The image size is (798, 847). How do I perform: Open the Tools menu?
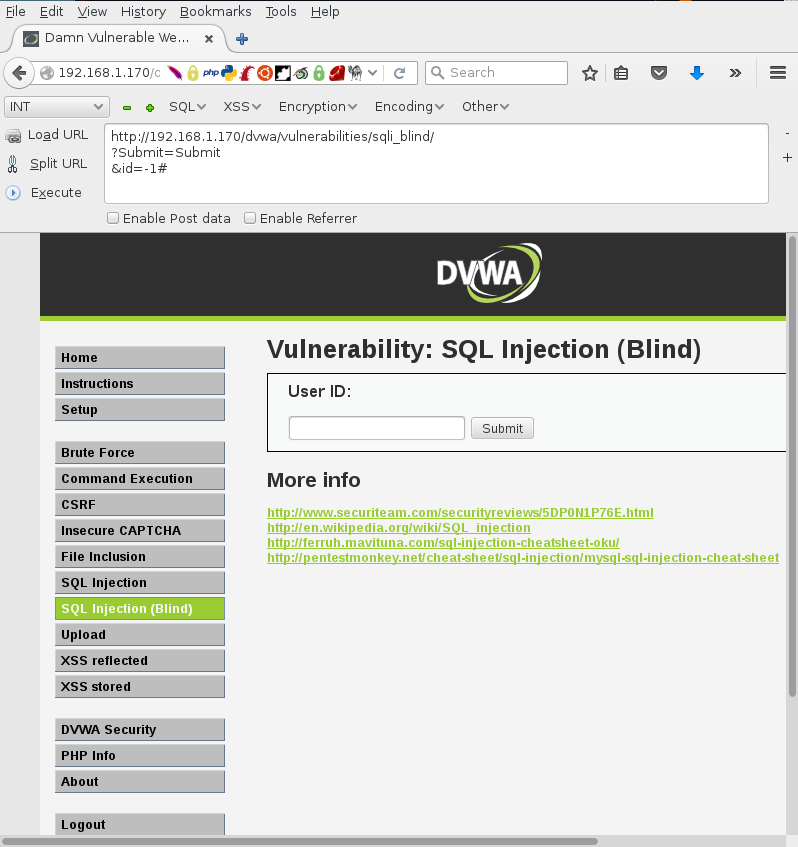pyautogui.click(x=281, y=11)
